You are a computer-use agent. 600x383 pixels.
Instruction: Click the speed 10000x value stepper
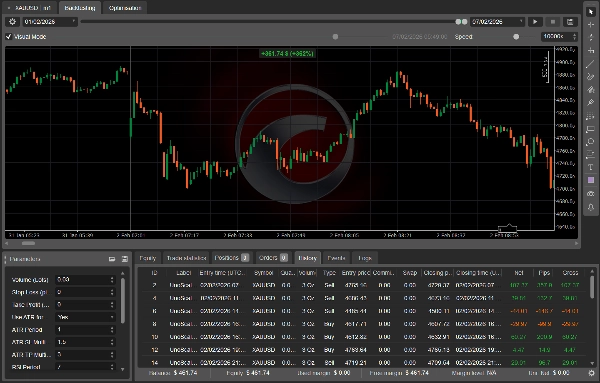pos(574,37)
